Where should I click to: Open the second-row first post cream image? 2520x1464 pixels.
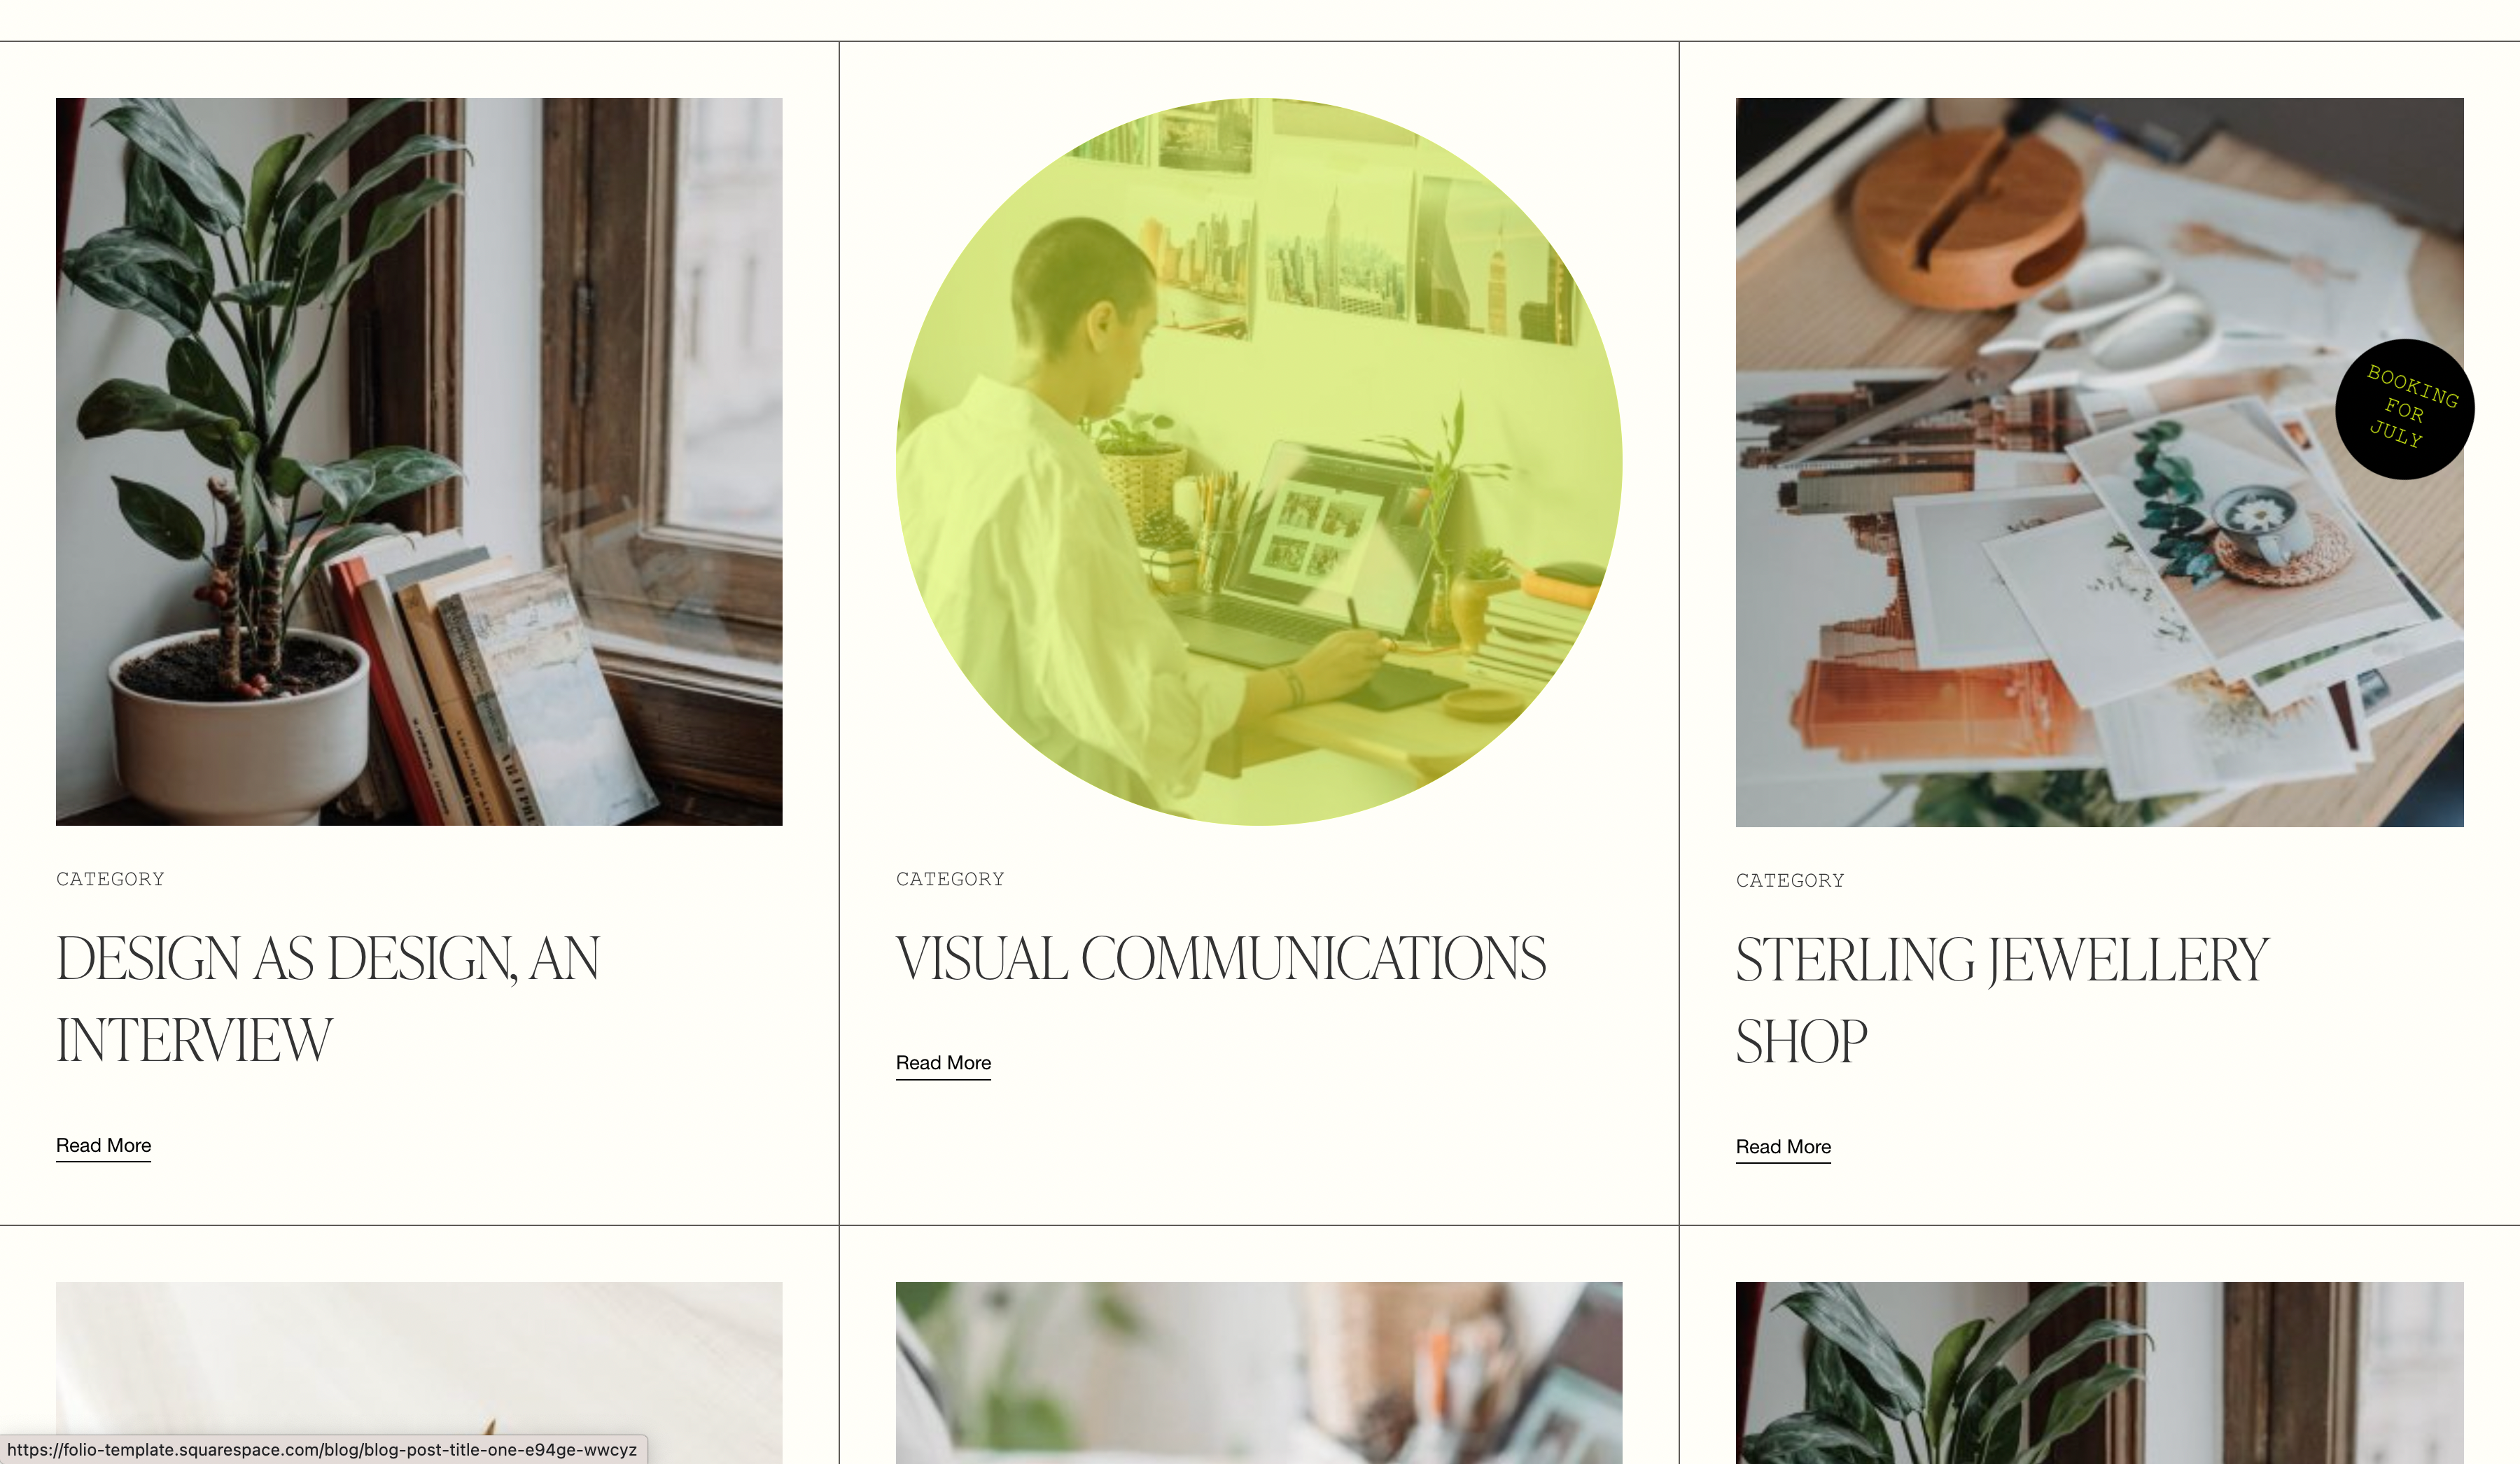coord(419,1372)
